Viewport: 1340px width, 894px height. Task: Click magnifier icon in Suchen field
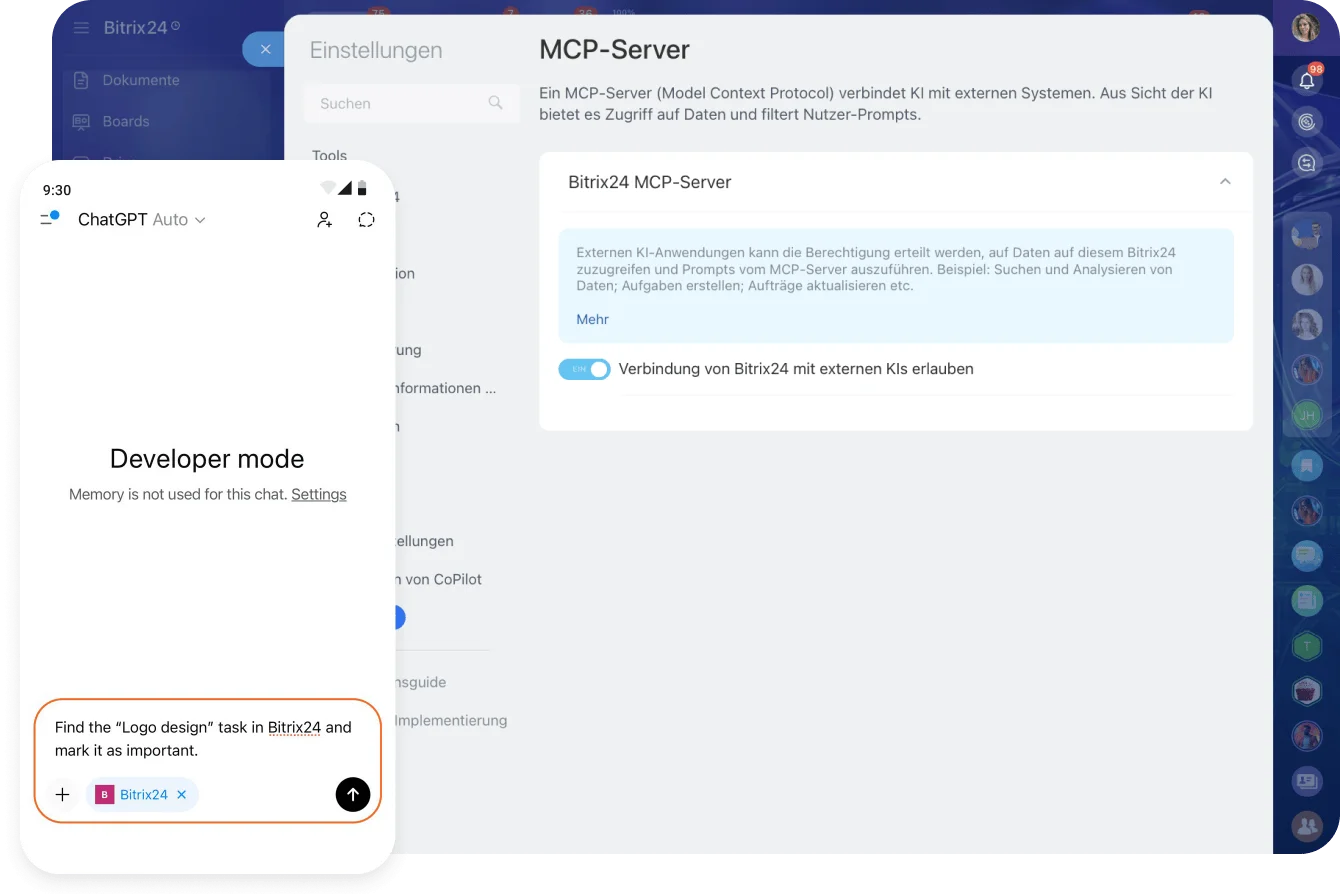click(495, 103)
